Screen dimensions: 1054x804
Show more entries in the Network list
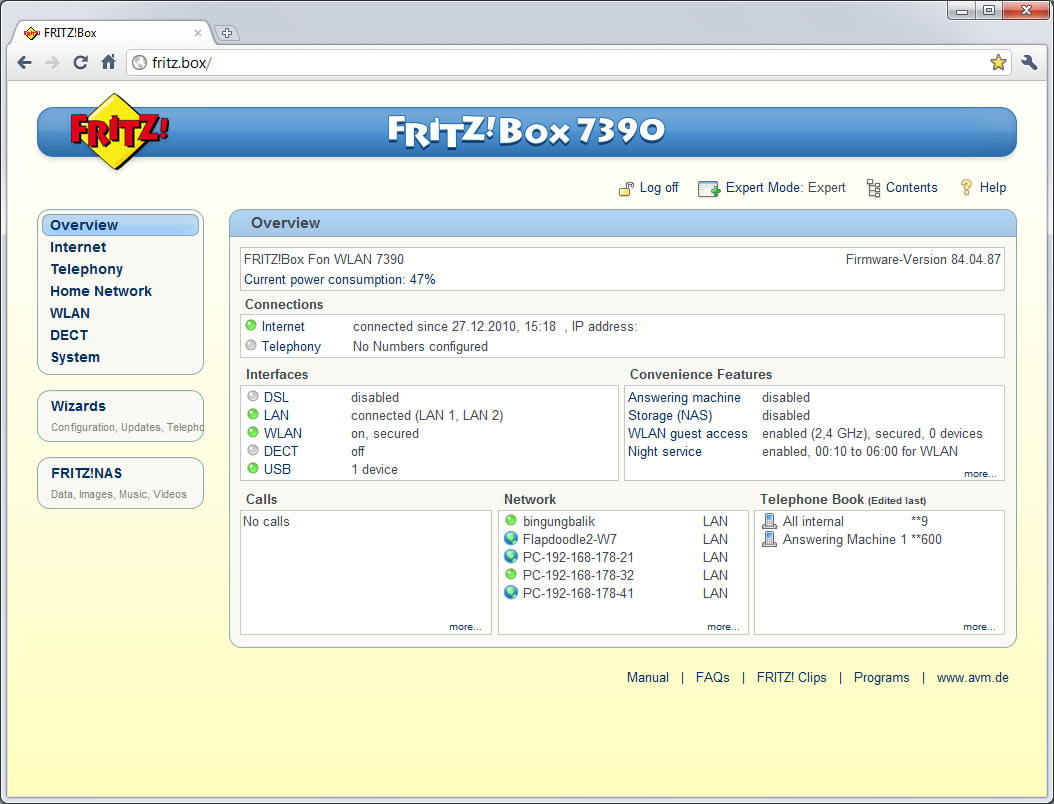[x=723, y=627]
